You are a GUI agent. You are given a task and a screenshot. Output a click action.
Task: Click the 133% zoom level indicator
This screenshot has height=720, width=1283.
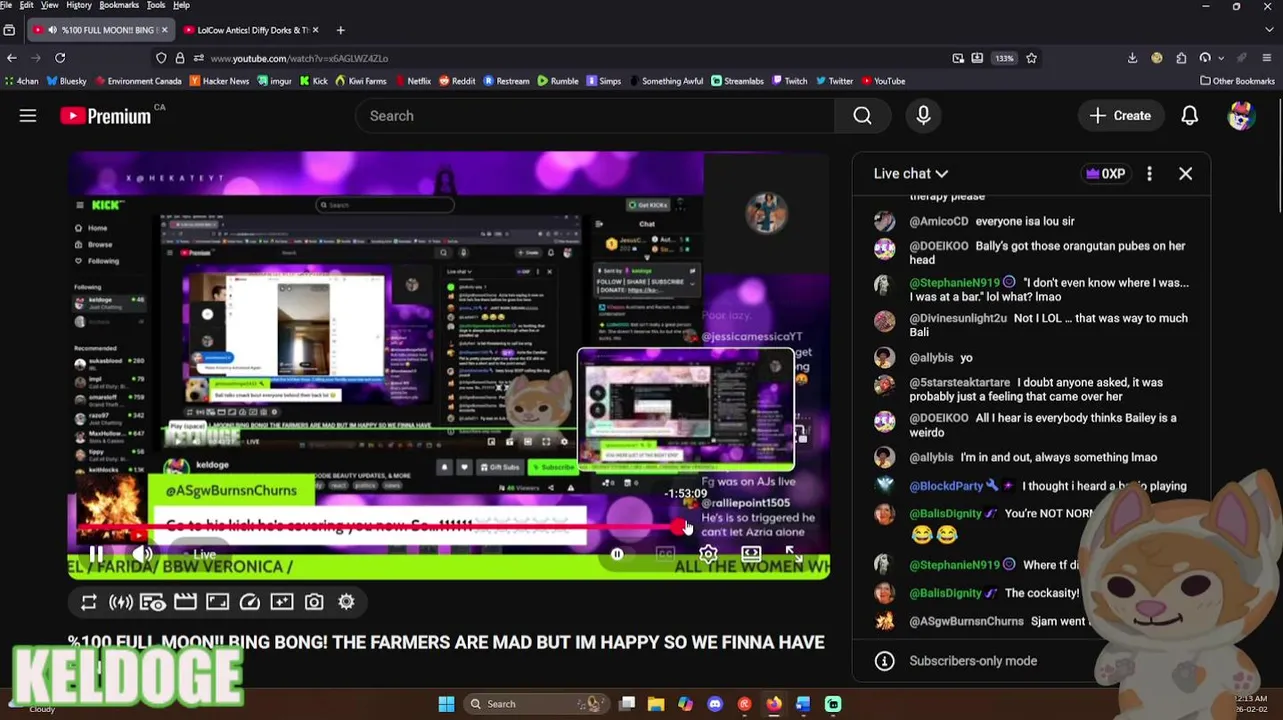pyautogui.click(x=1004, y=58)
